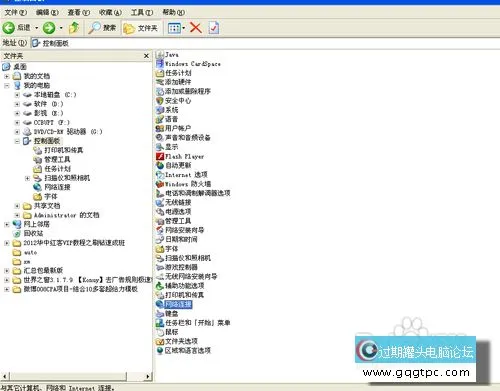This screenshot has width=500, height=391.
Task: Select DVD/CD-RW 驱动器 (G:) in tree
Action: tap(63, 132)
